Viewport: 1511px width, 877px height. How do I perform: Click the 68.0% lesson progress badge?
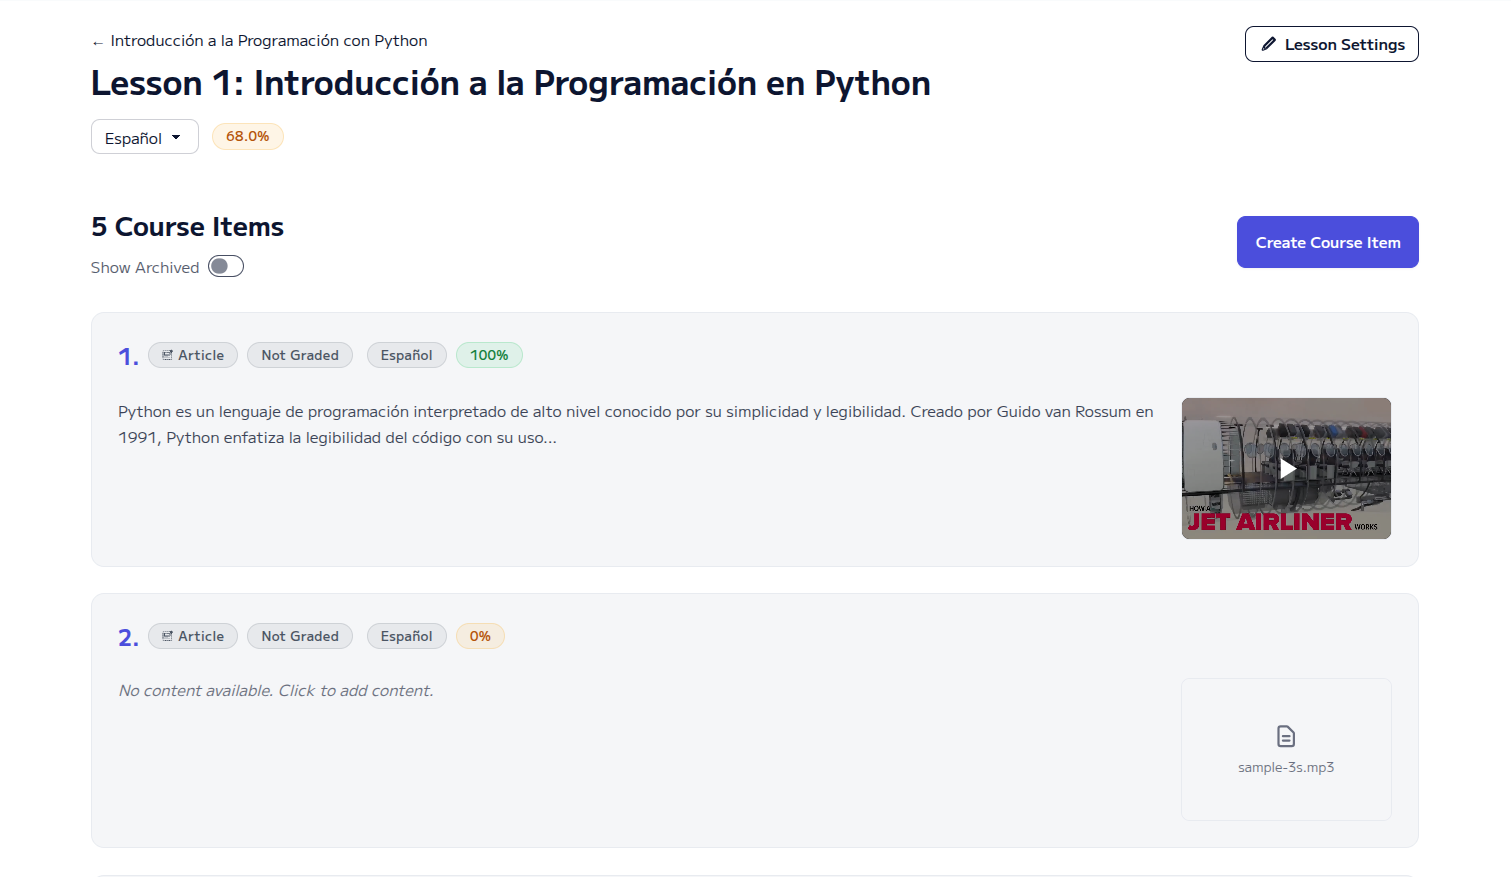(247, 136)
